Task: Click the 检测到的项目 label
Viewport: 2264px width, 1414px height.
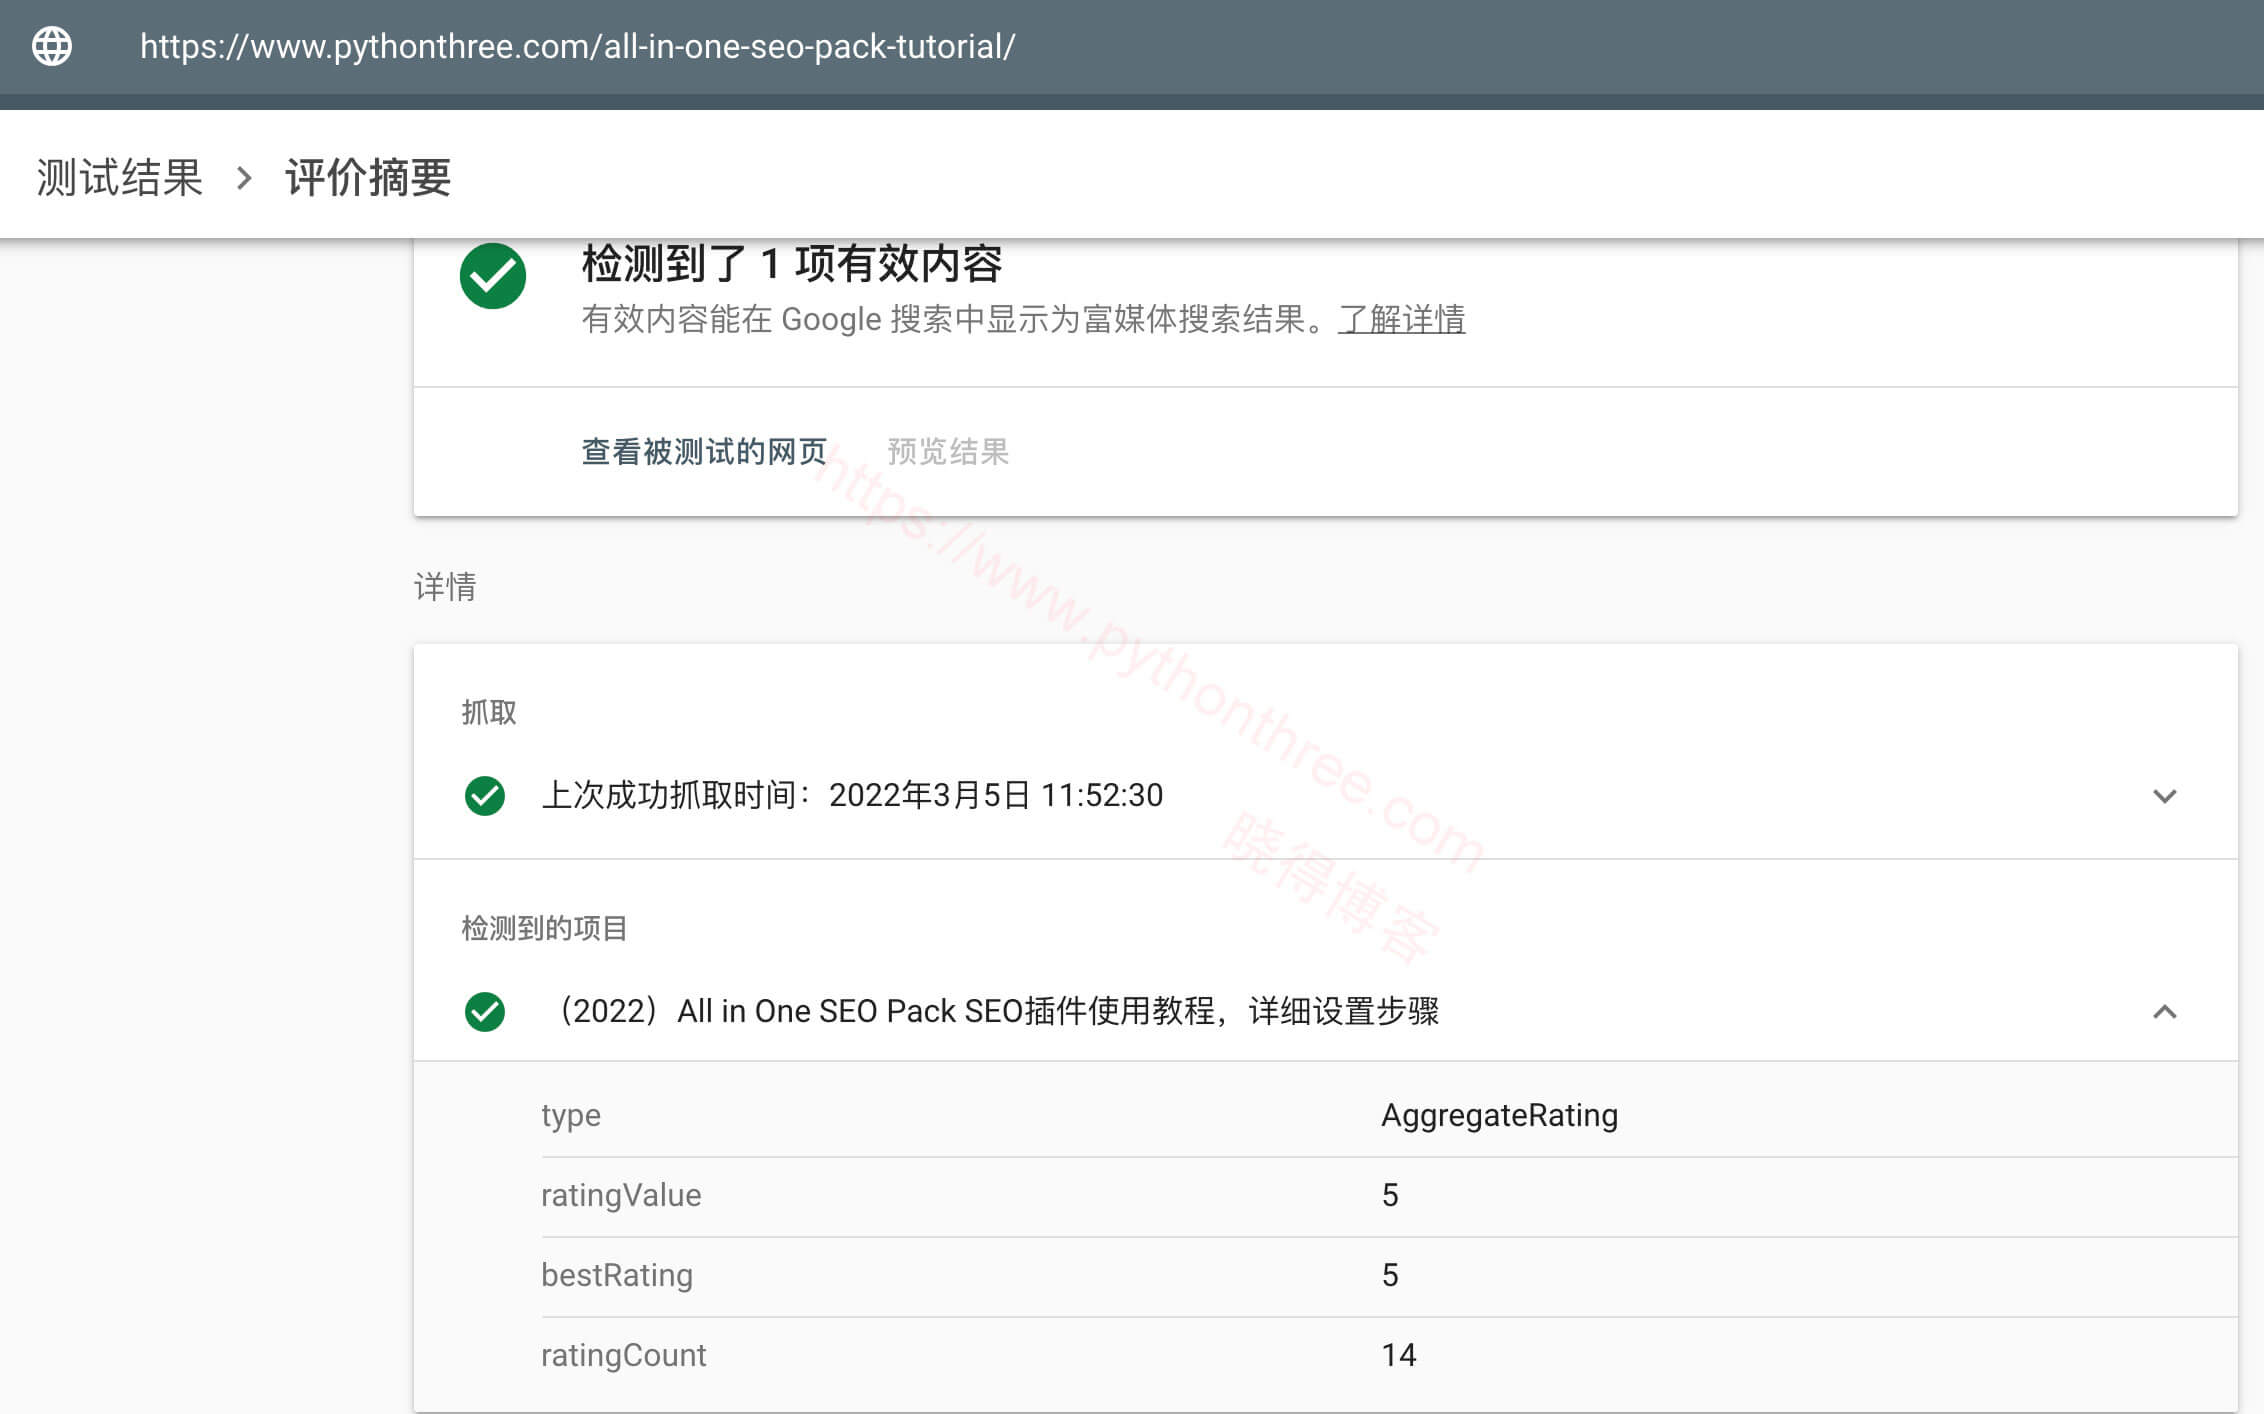Action: point(544,928)
